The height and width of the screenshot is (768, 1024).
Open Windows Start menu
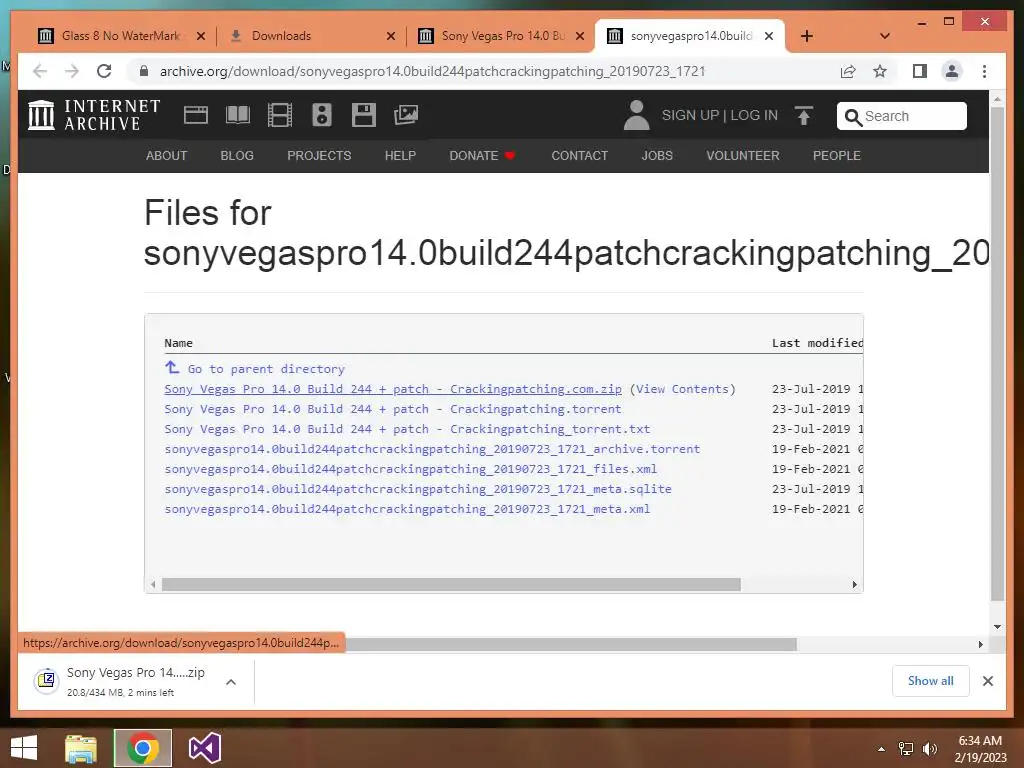[x=24, y=748]
